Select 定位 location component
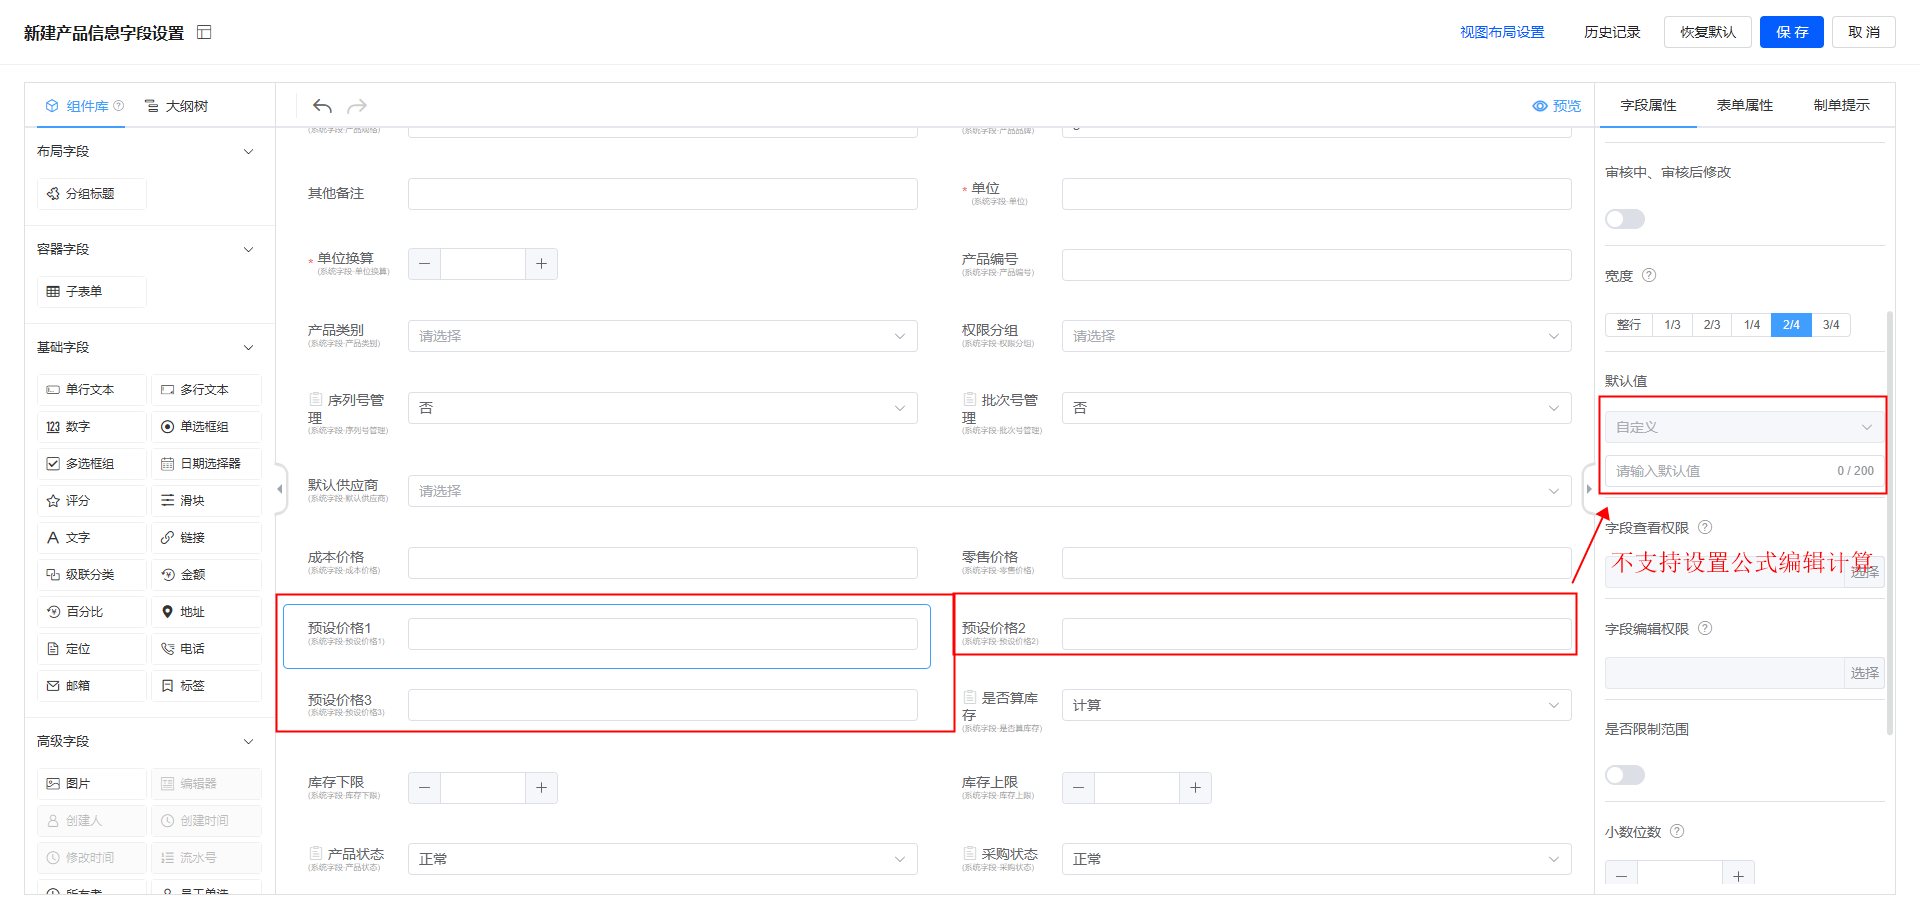The width and height of the screenshot is (1920, 919). coord(92,649)
